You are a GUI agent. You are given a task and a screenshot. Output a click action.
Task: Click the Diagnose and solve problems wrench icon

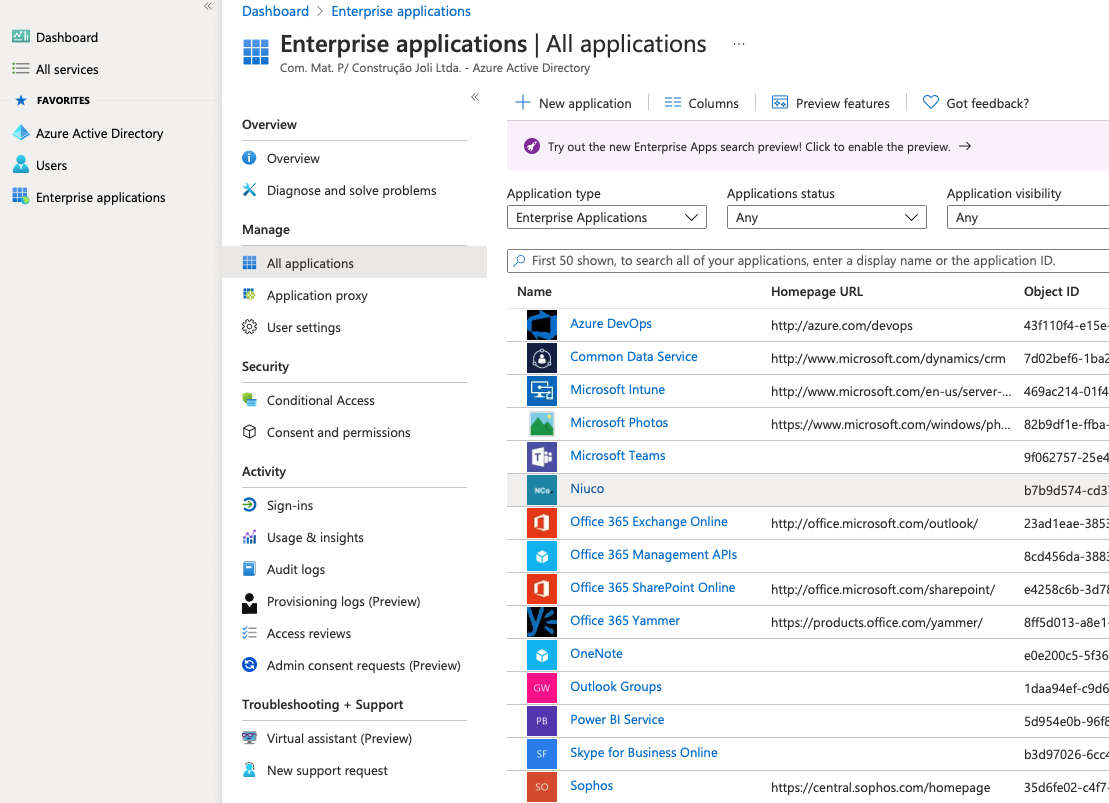[x=249, y=190]
